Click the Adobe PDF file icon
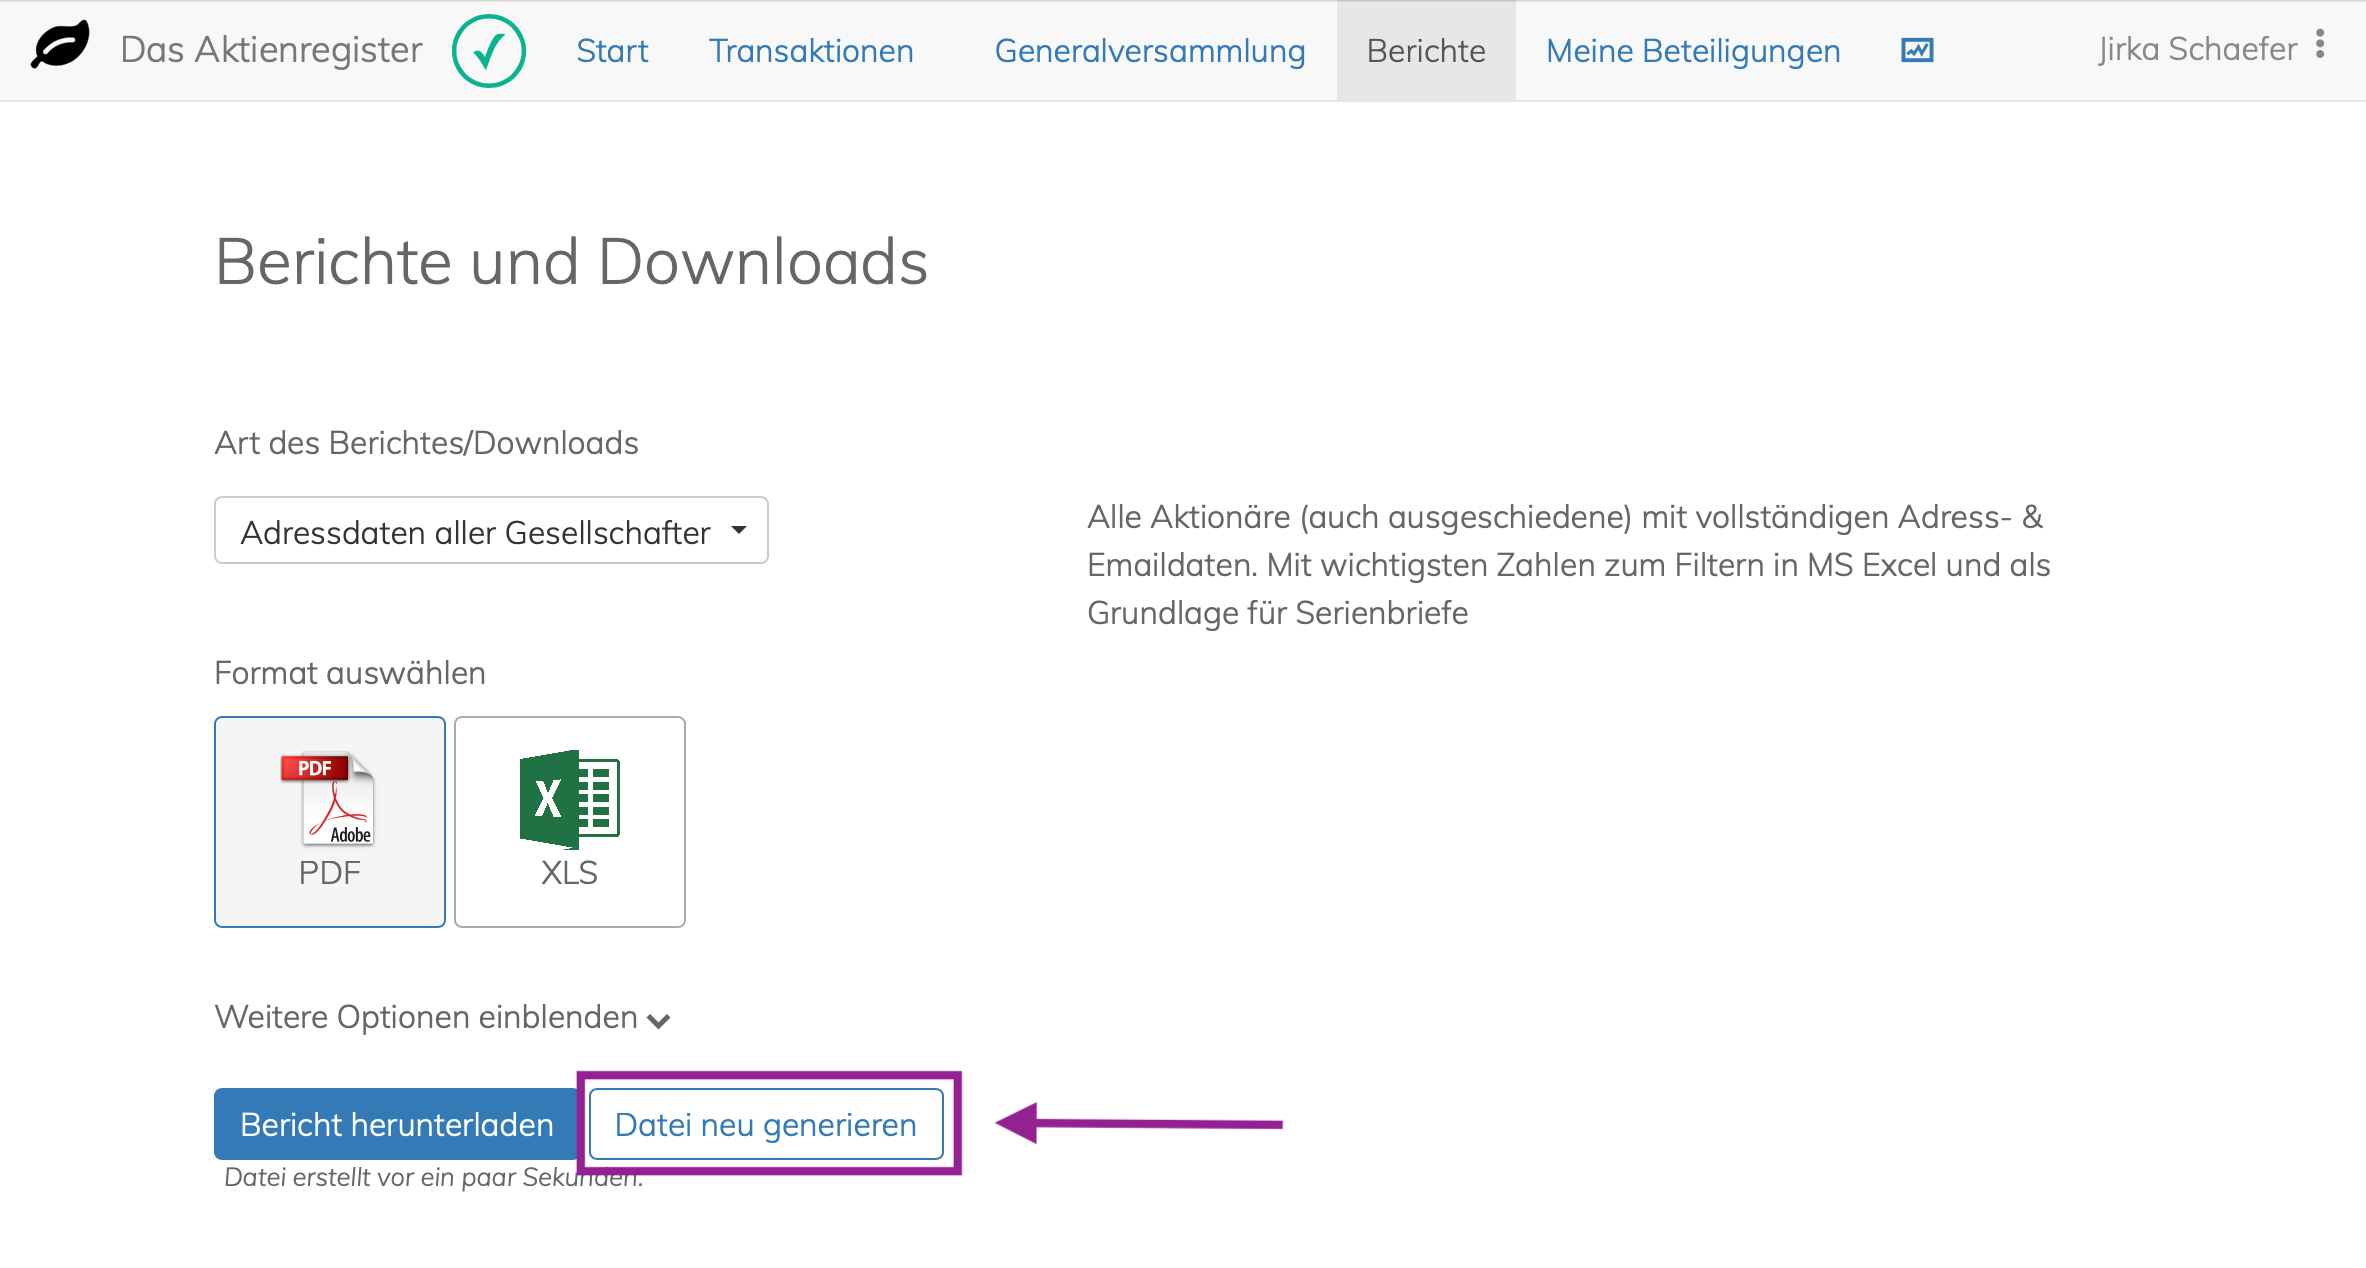This screenshot has height=1268, width=2366. click(329, 798)
